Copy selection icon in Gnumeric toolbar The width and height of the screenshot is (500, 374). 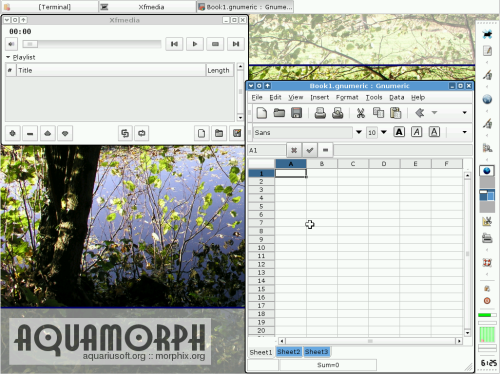[378, 113]
